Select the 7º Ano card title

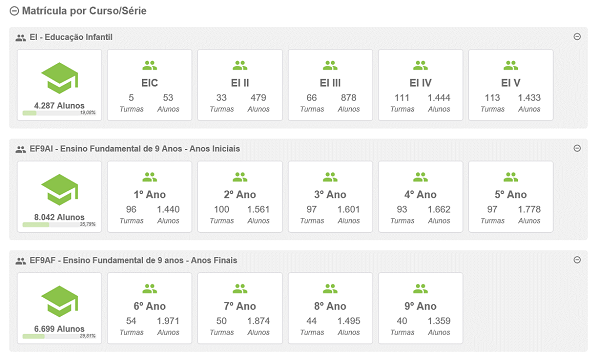click(x=240, y=306)
